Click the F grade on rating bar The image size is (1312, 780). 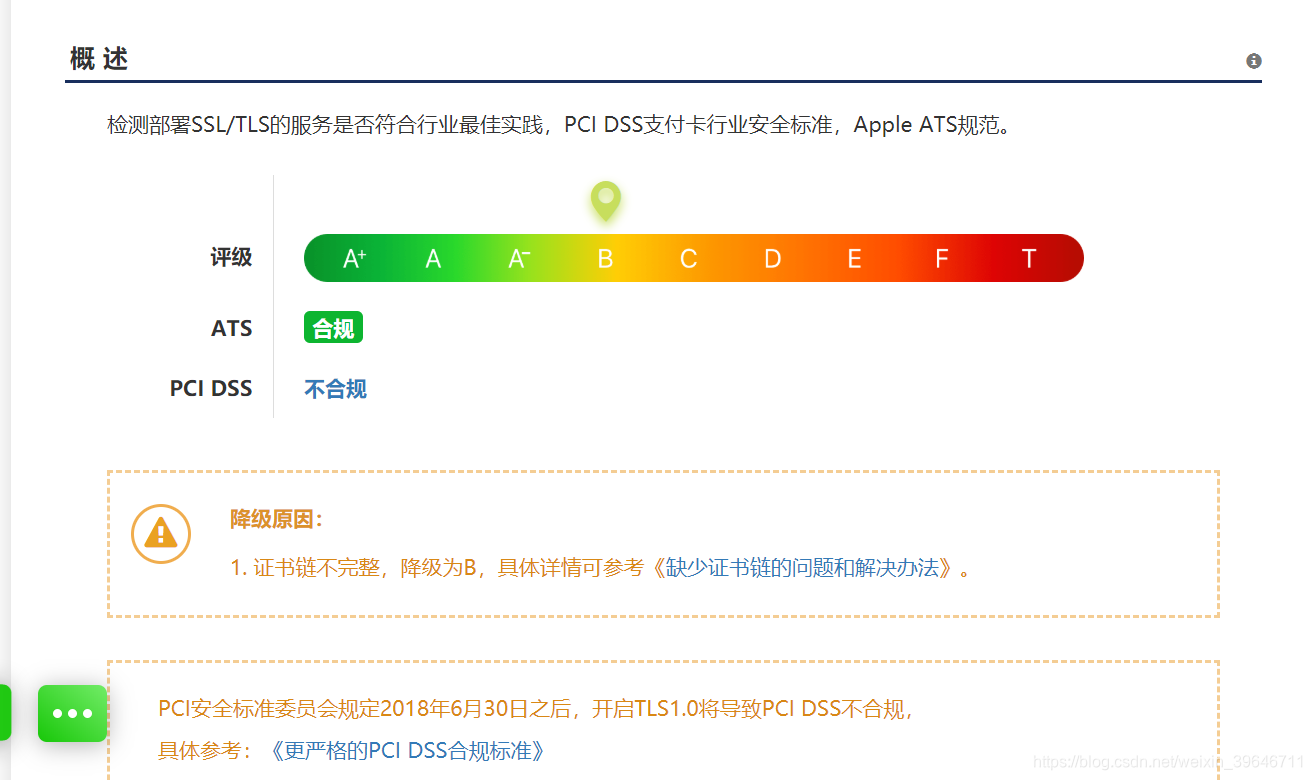(x=941, y=259)
